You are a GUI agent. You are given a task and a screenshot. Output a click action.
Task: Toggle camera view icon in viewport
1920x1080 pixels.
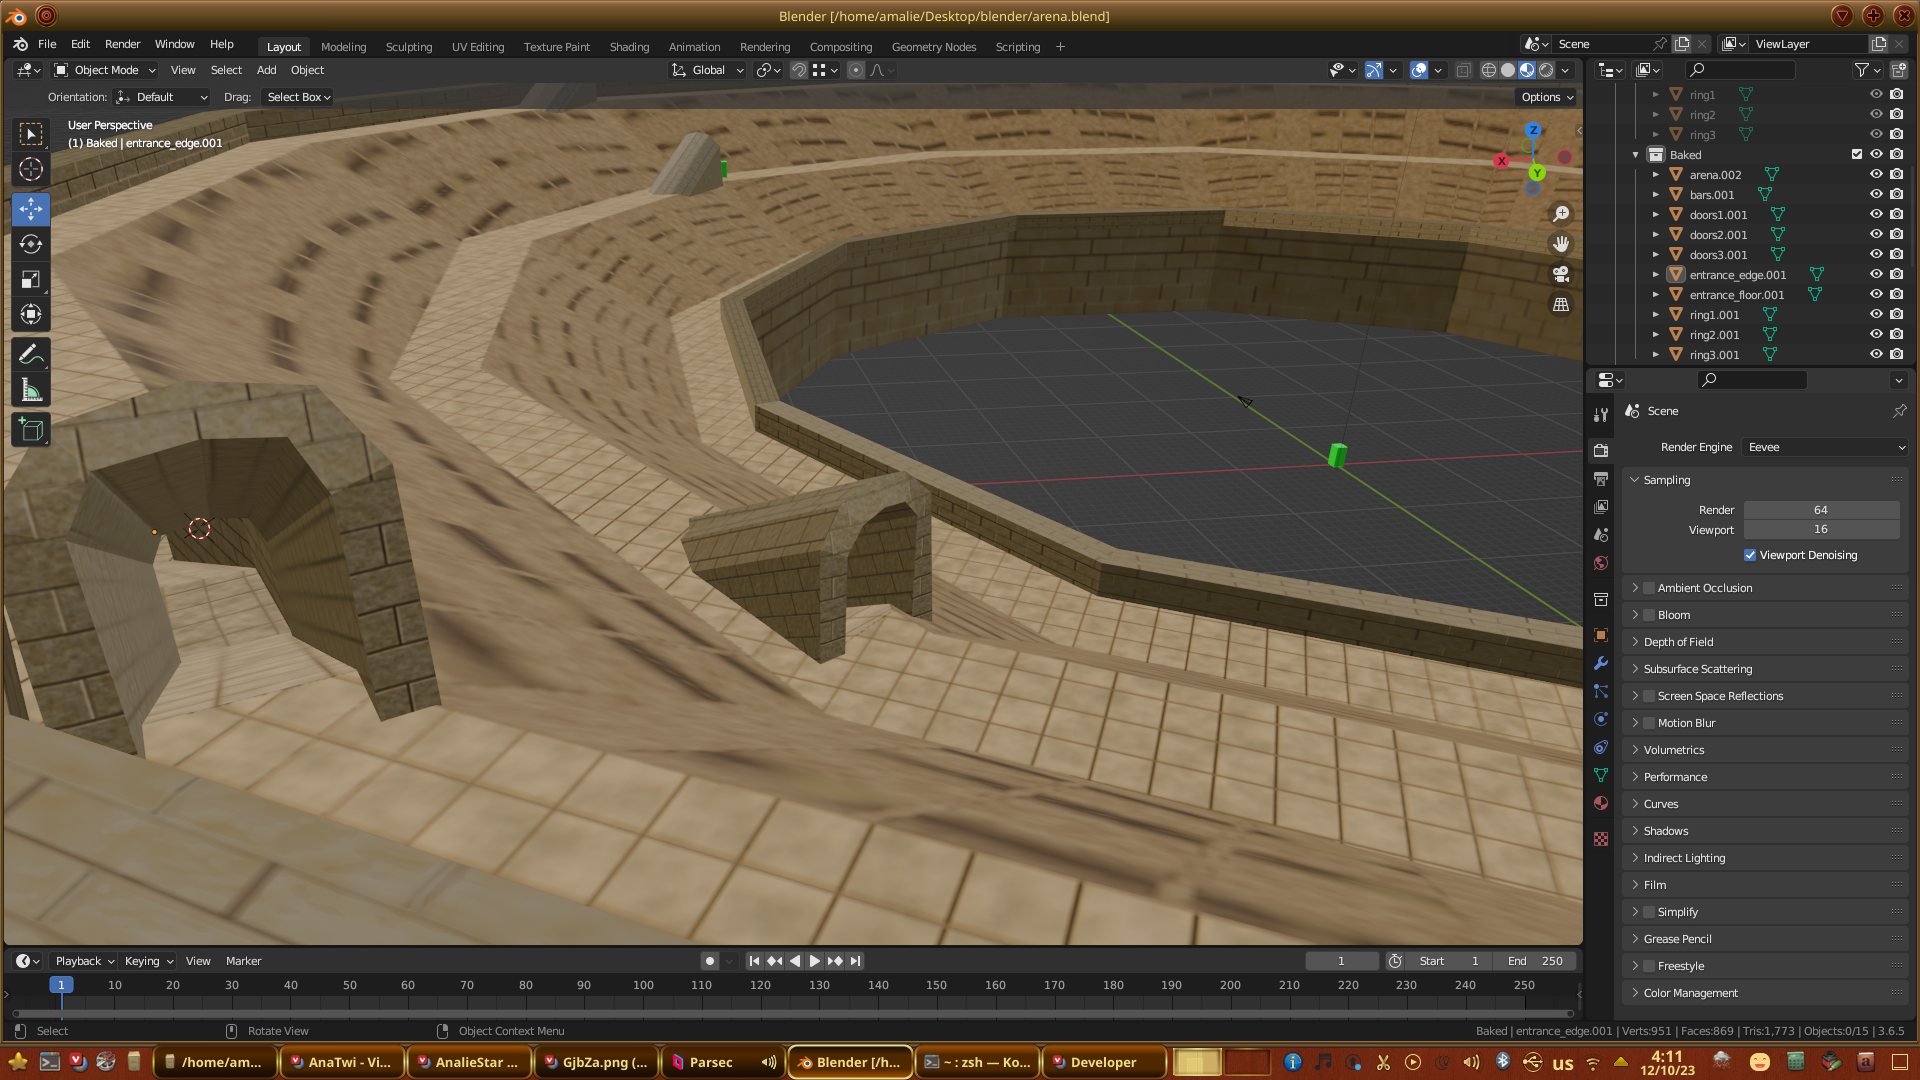[x=1560, y=274]
